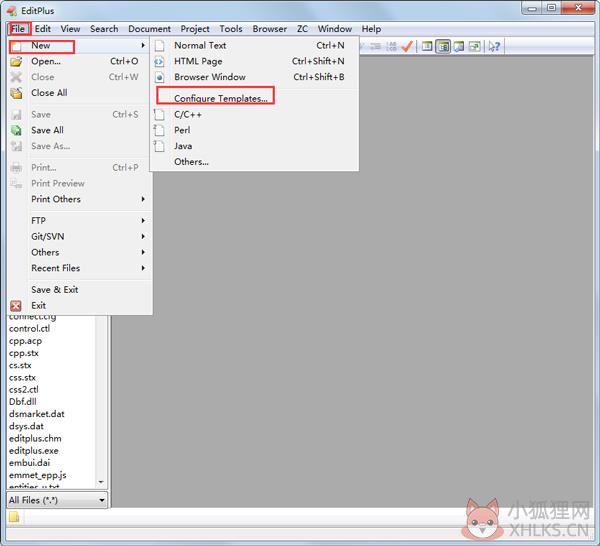This screenshot has height=546, width=600.
Task: Select Save All menu entry
Action: click(80, 130)
